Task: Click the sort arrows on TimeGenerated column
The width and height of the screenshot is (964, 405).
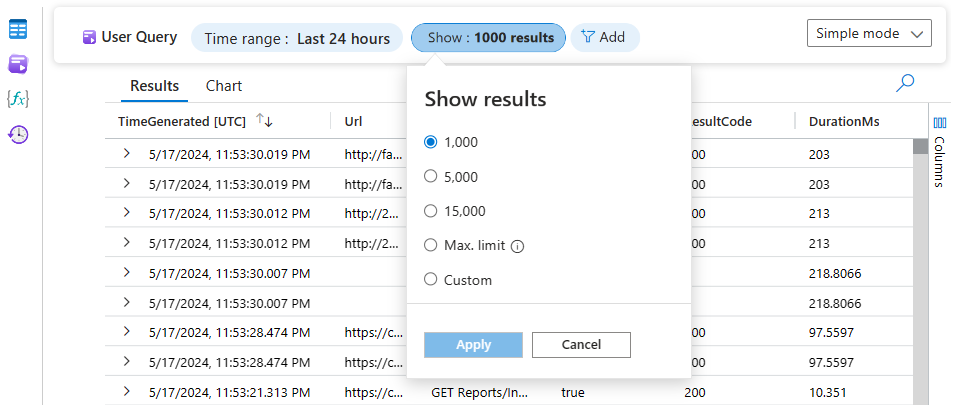Action: point(264,121)
